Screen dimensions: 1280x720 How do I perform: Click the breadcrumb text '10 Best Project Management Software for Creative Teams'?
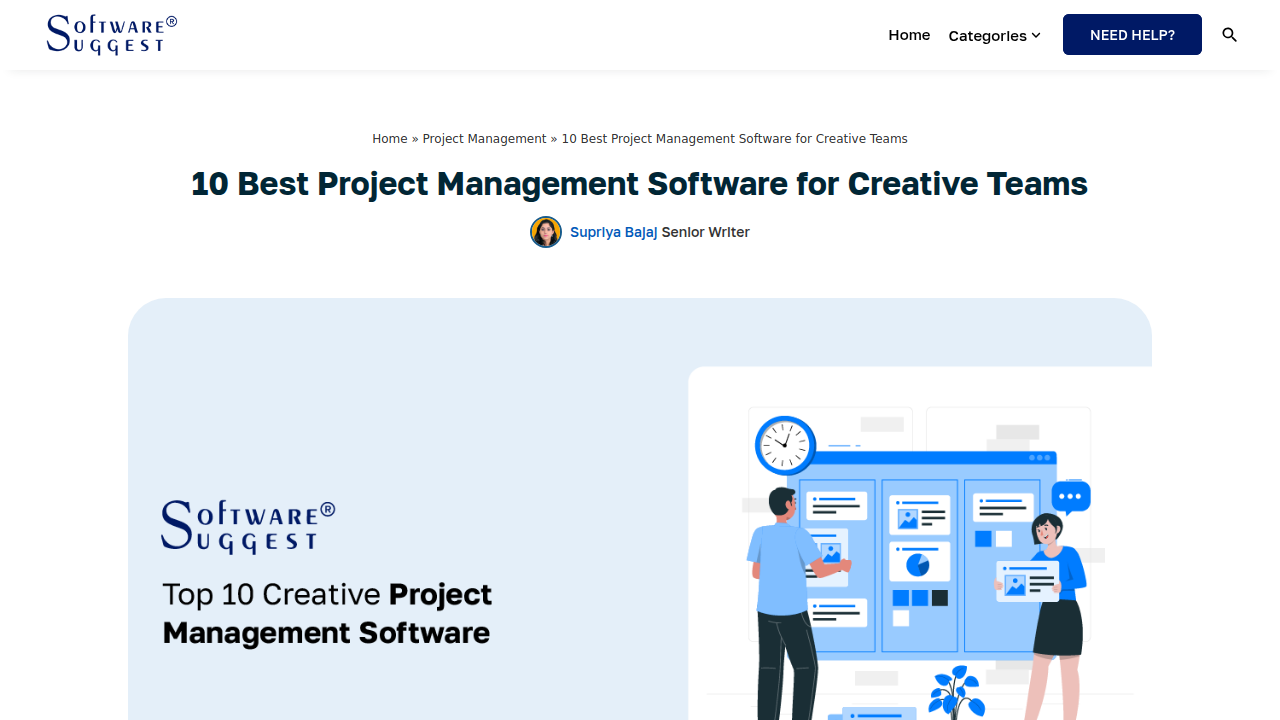[x=735, y=139]
